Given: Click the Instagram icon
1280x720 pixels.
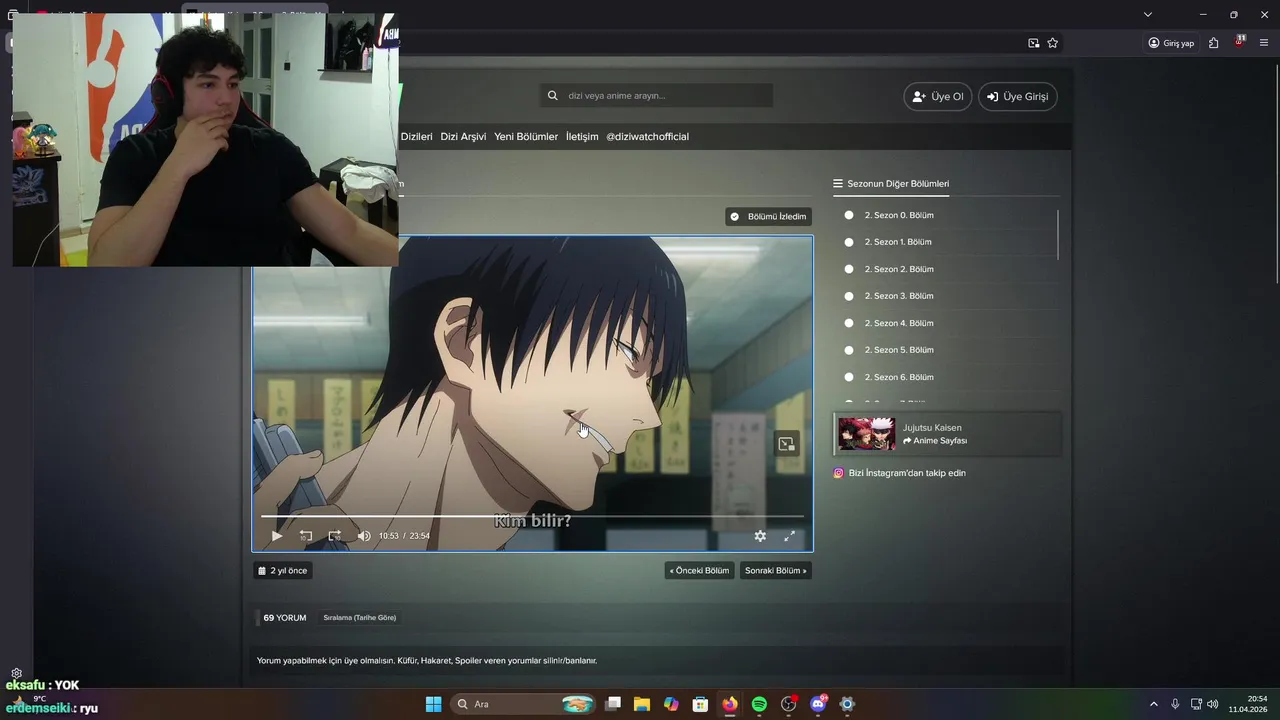Looking at the screenshot, I should coord(839,473).
